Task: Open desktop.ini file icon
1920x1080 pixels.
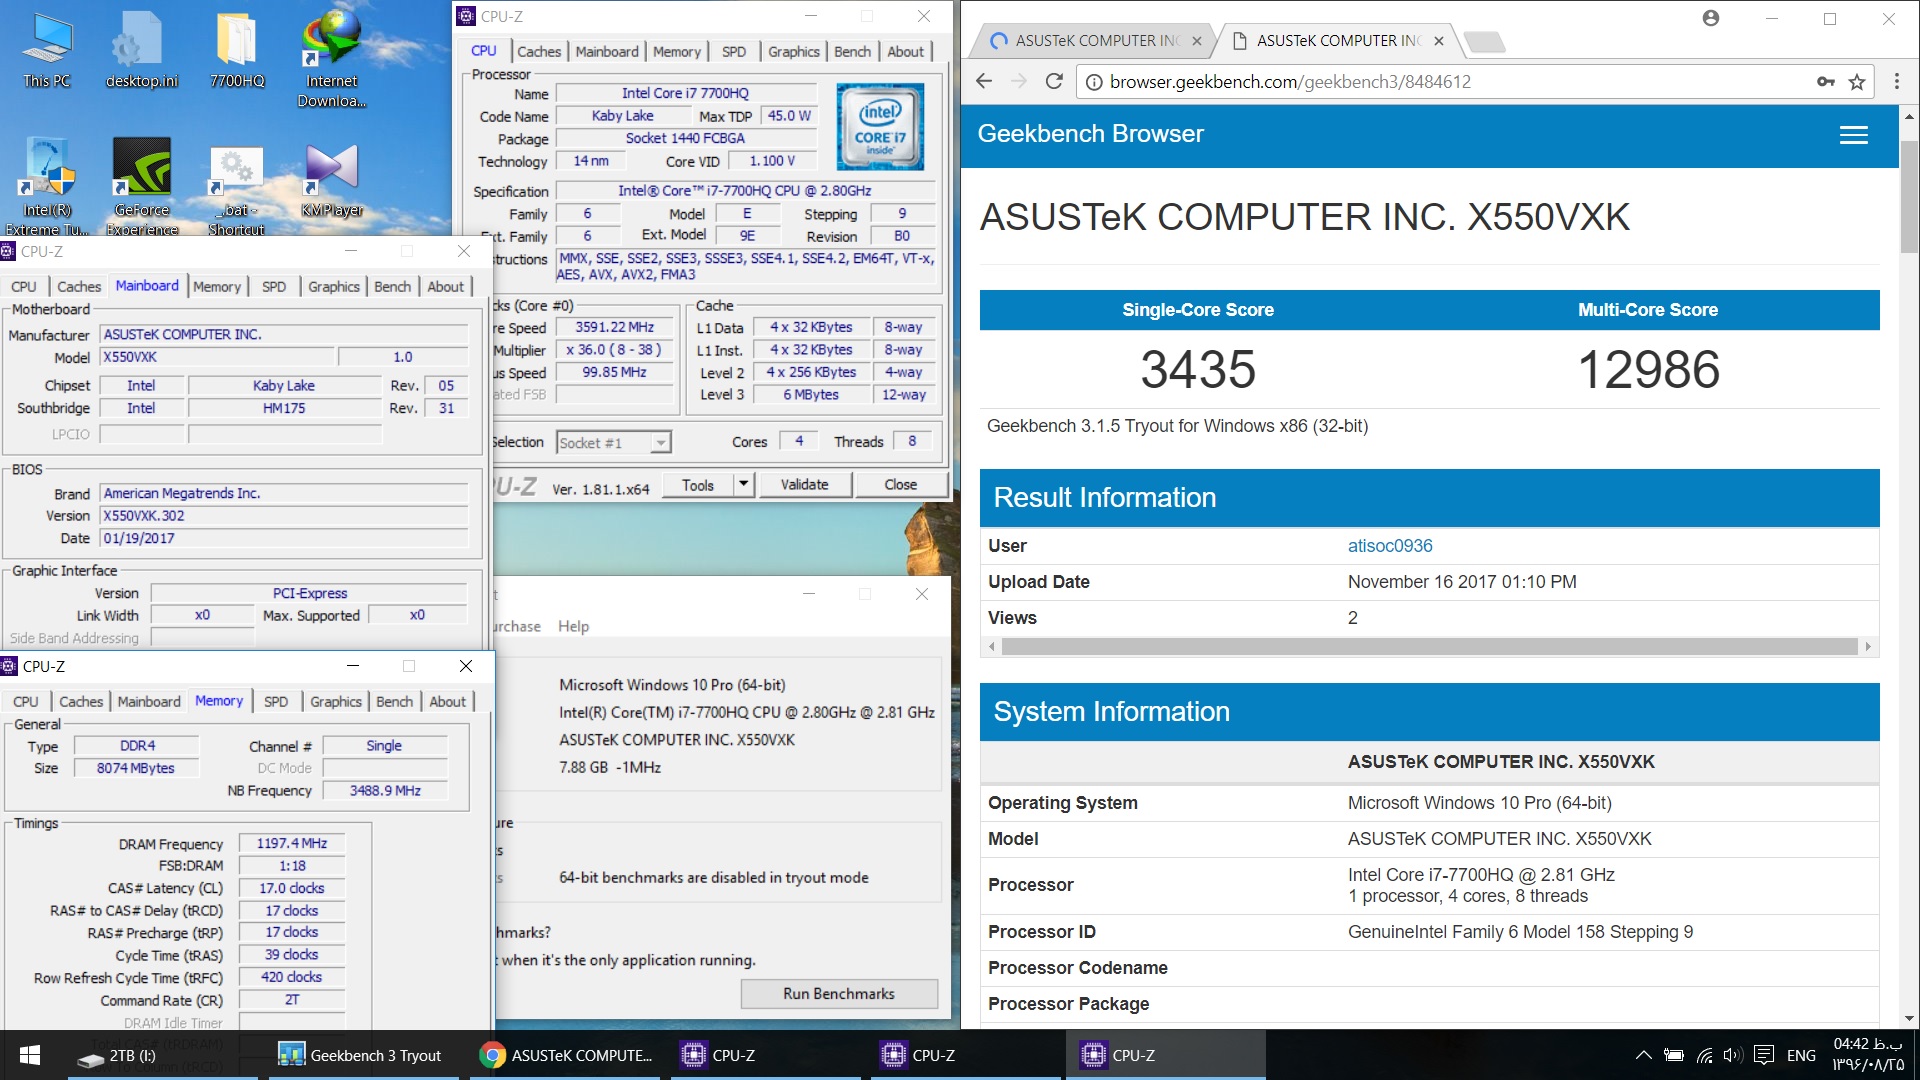Action: tap(141, 50)
